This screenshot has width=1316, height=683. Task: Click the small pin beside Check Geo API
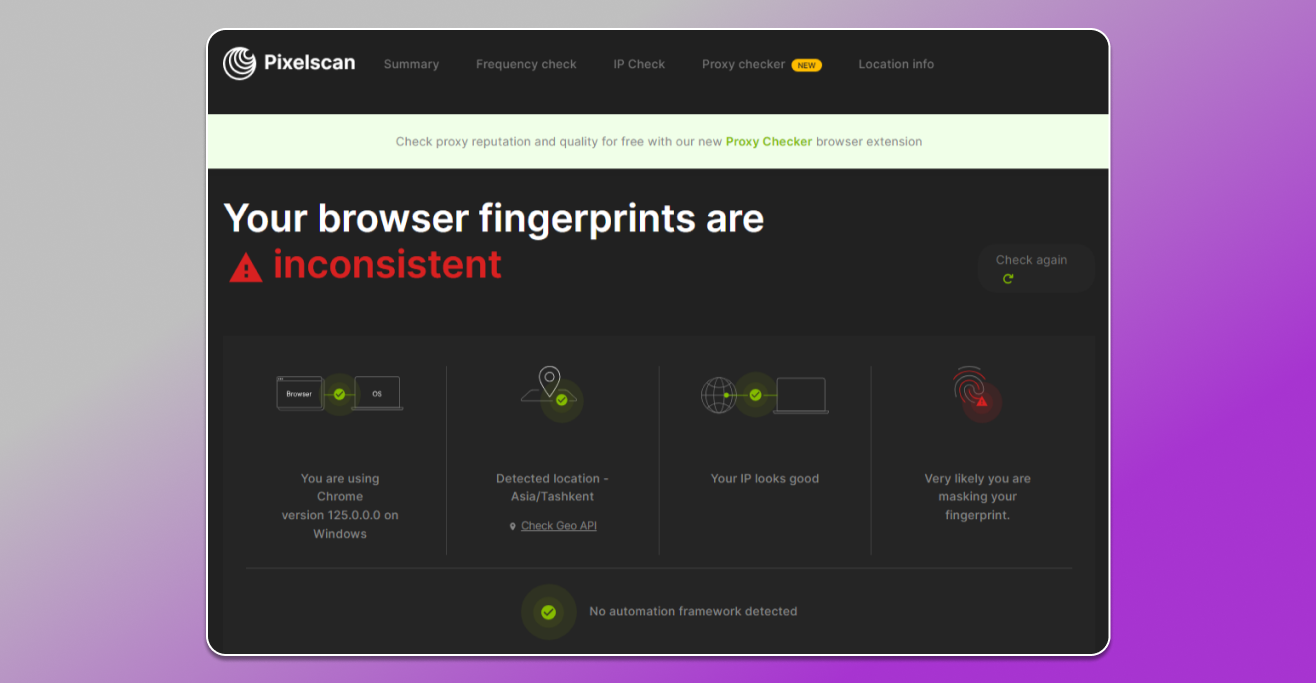click(x=513, y=526)
